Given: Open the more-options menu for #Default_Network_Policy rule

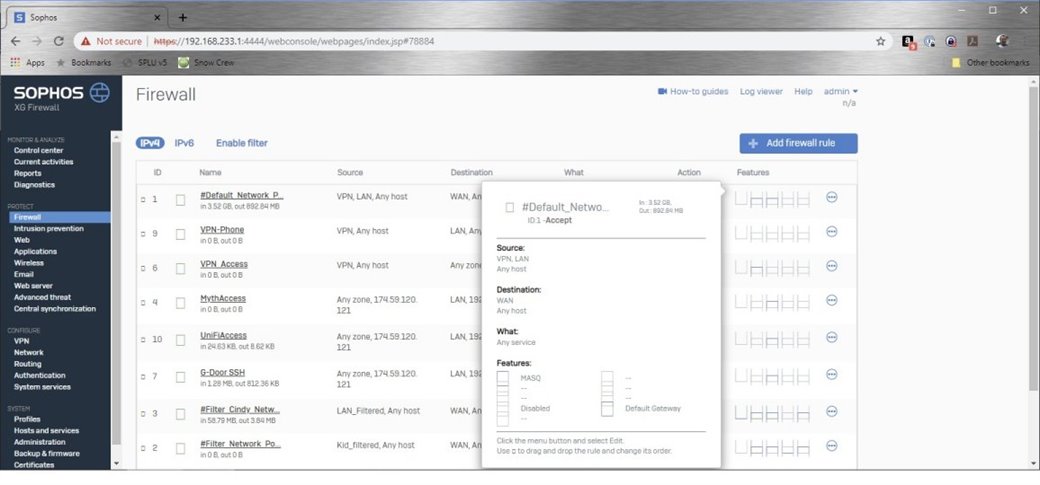Looking at the screenshot, I should click(831, 198).
